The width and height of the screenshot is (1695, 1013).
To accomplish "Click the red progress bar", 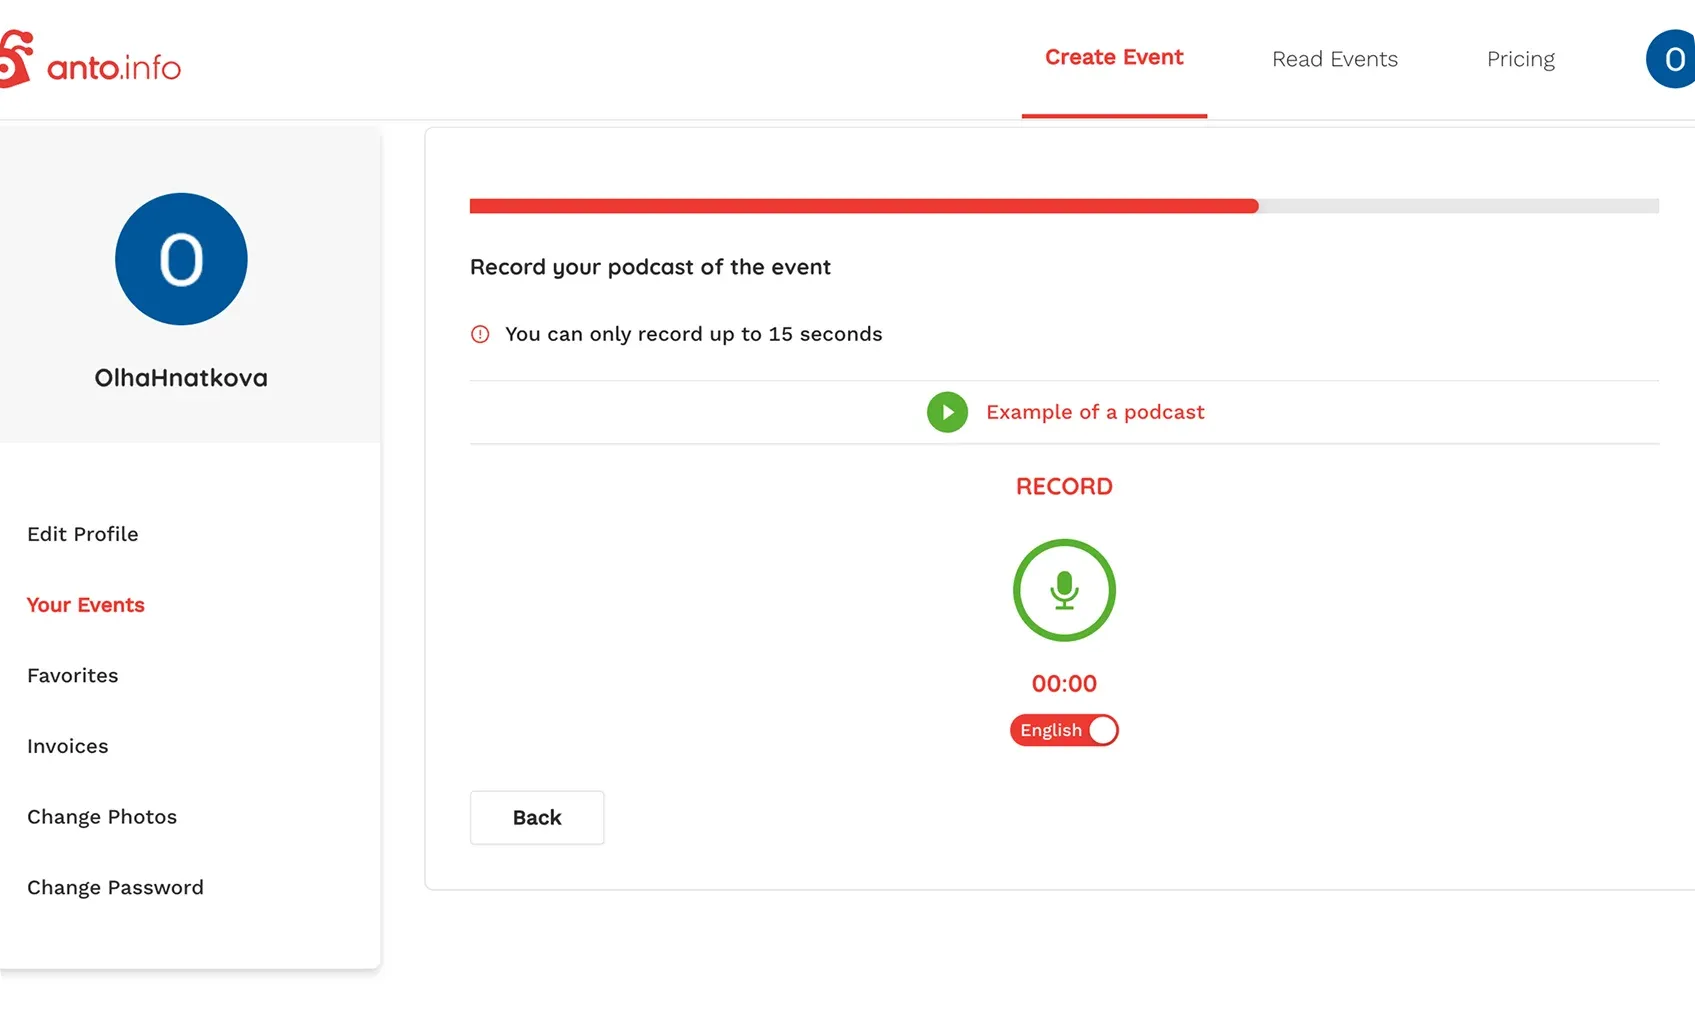I will coord(864,206).
